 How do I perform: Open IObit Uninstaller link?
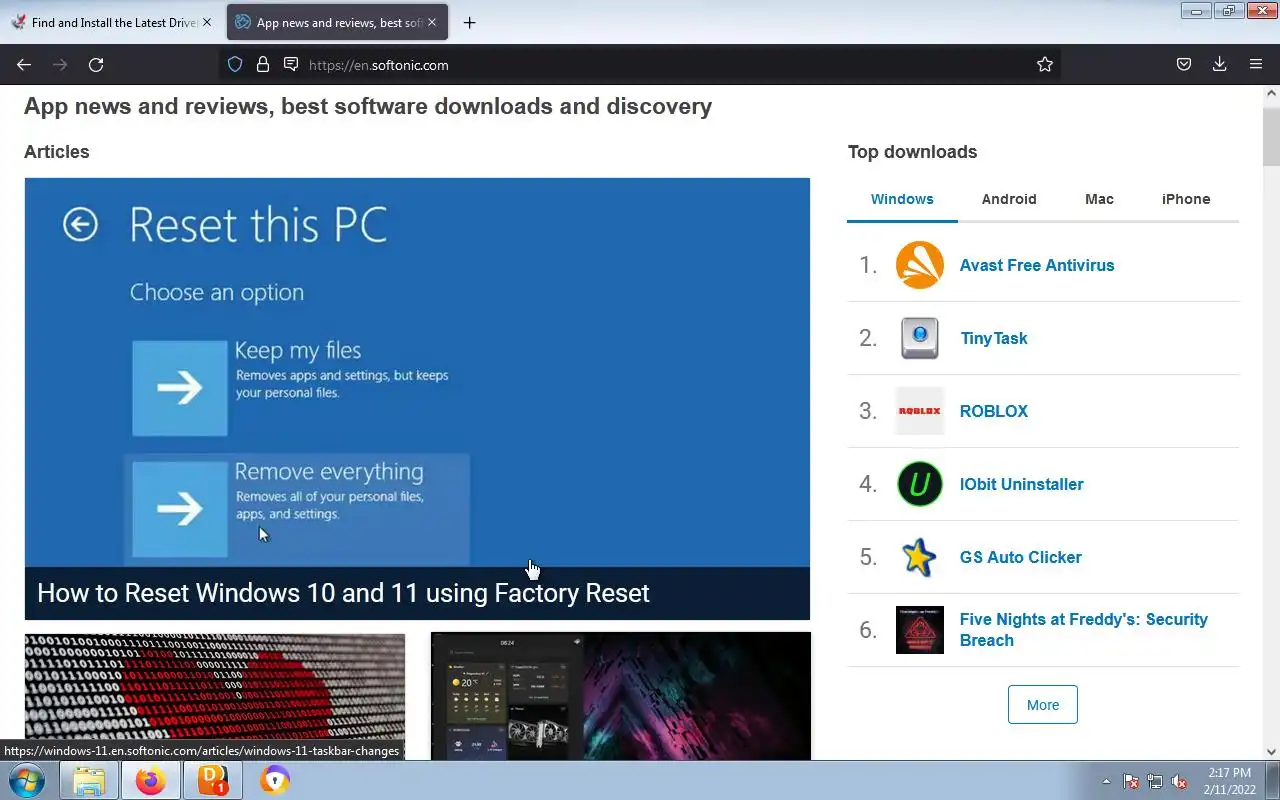1022,484
